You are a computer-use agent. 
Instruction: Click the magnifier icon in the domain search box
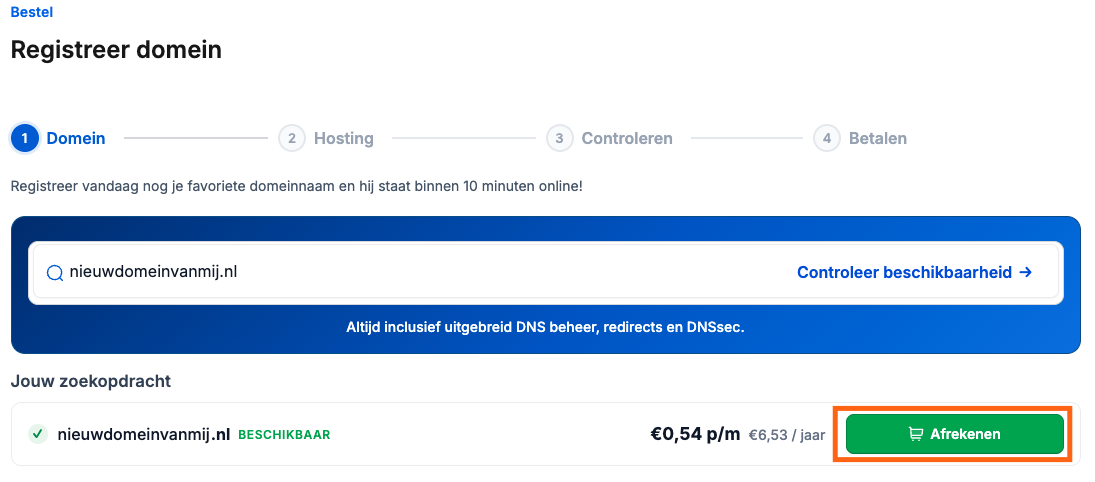pos(54,273)
